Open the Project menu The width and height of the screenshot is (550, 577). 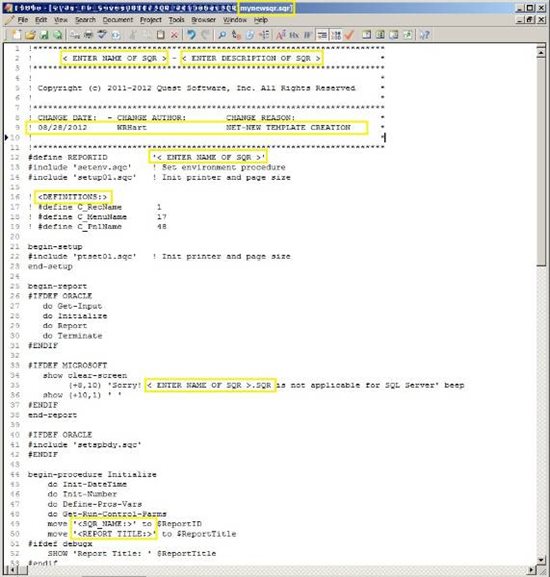click(151, 20)
